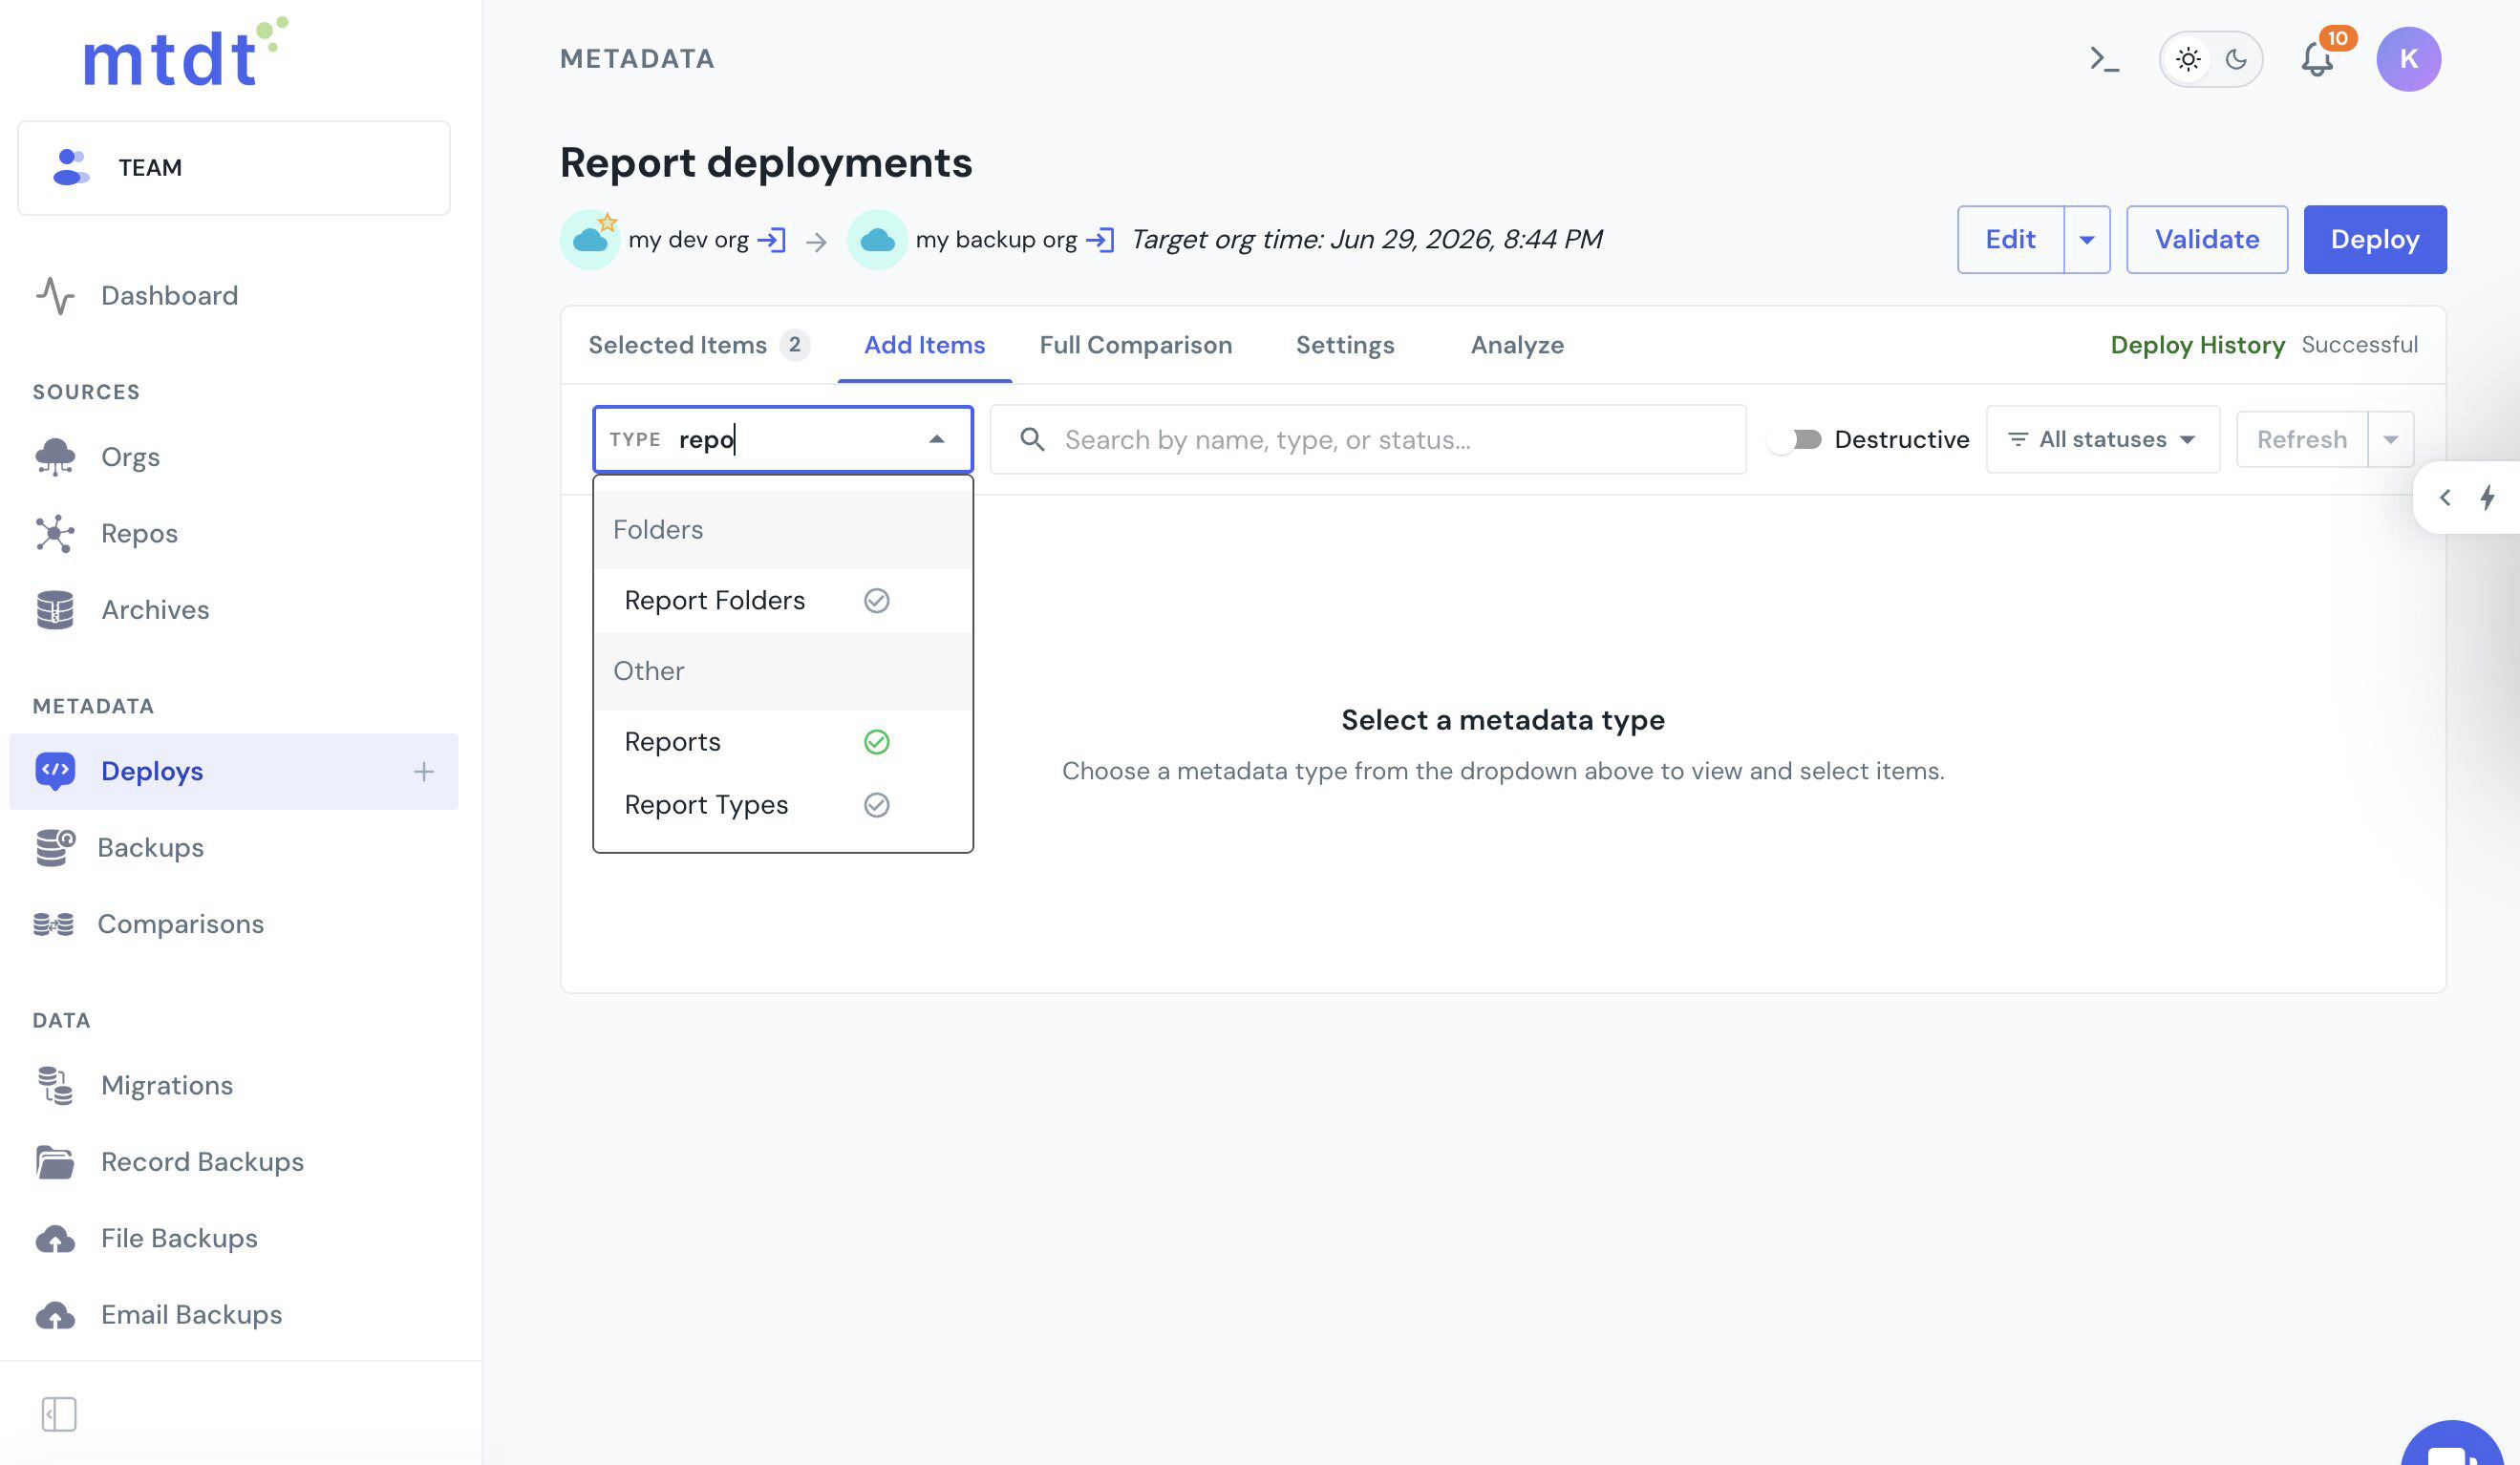Open Comparisons in sidebar
The image size is (2520, 1465).
[x=181, y=924]
